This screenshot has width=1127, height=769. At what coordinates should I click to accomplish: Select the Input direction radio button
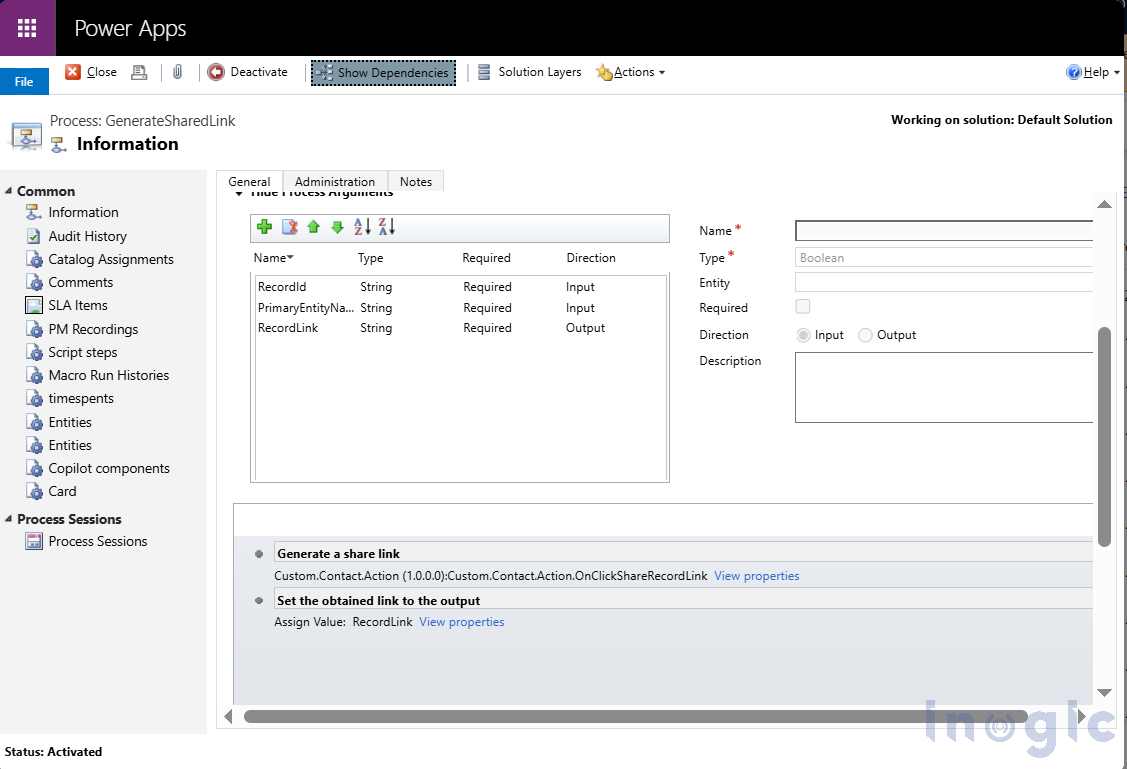804,335
